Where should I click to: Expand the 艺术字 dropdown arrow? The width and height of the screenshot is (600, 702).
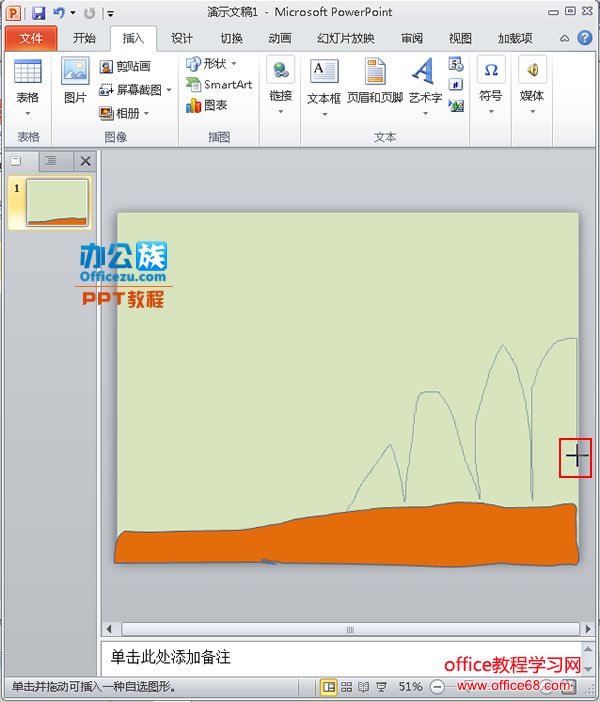pos(425,114)
